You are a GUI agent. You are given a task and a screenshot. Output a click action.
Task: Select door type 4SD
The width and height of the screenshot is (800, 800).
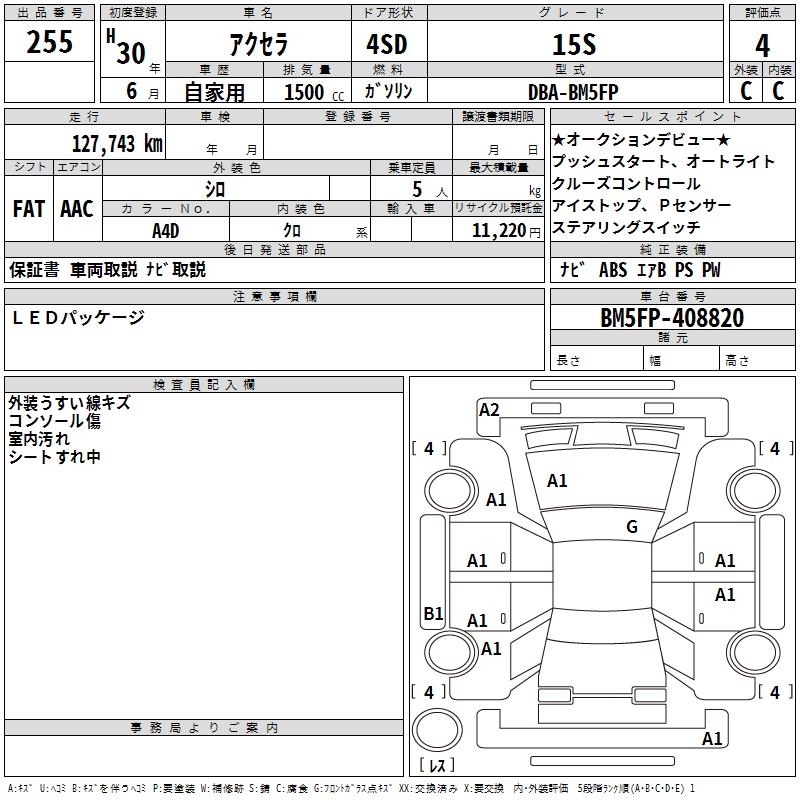387,44
